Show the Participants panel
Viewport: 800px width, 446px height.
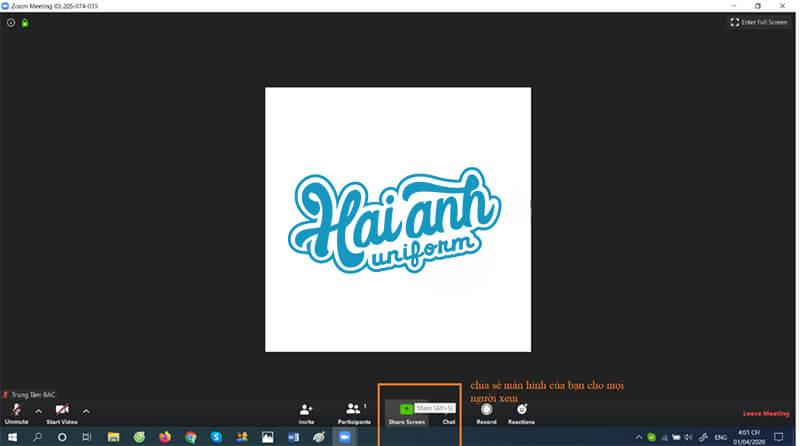point(354,414)
